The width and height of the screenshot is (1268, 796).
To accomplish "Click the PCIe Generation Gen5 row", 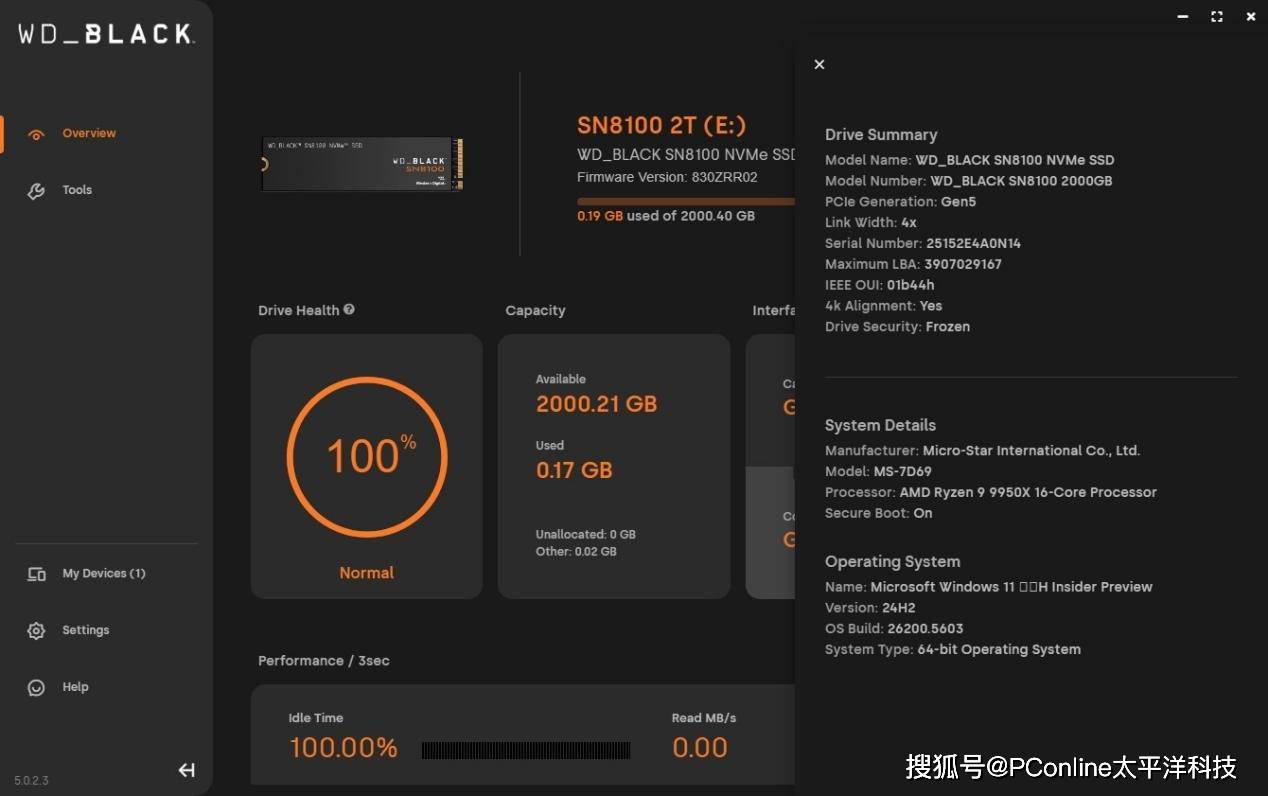I will pos(900,202).
